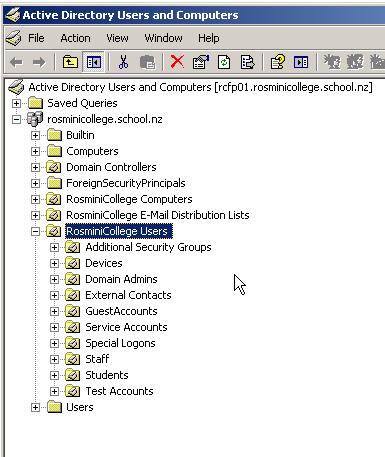The image size is (385, 457).
Task: Click the Devices OU folder icon
Action: point(72,263)
